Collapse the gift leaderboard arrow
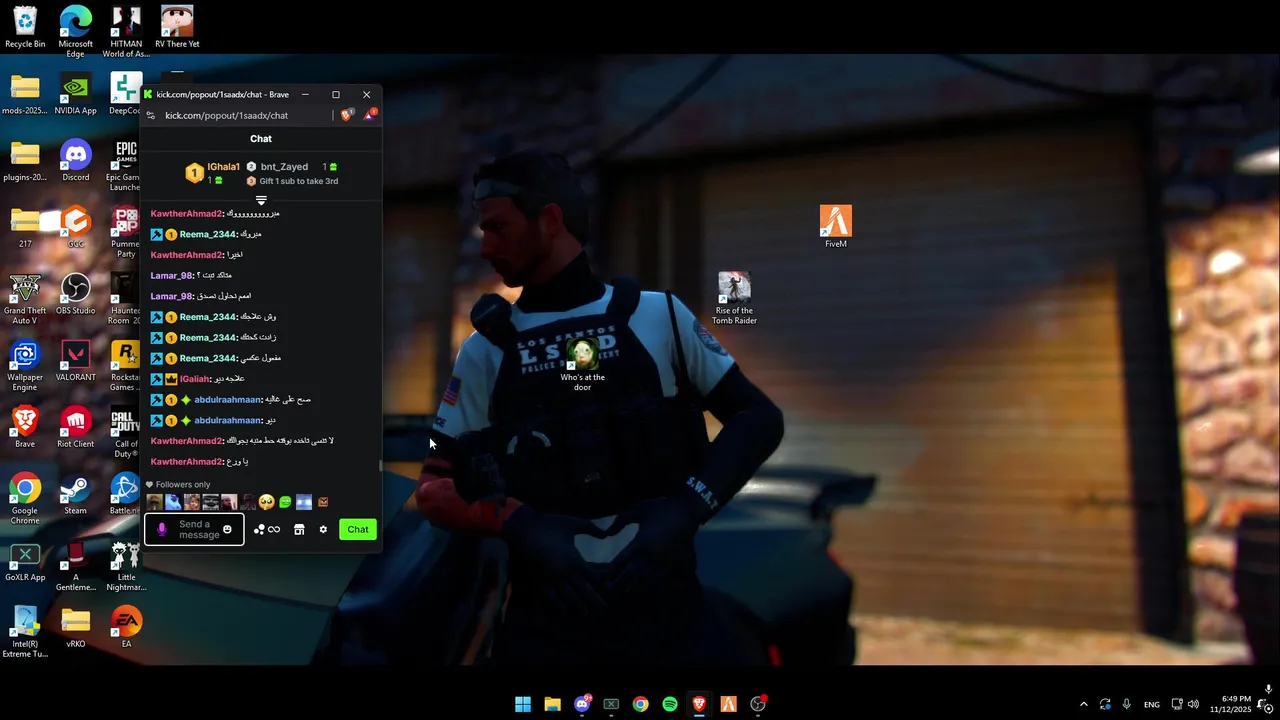Screen dimensions: 1280x720 pyautogui.click(x=261, y=201)
